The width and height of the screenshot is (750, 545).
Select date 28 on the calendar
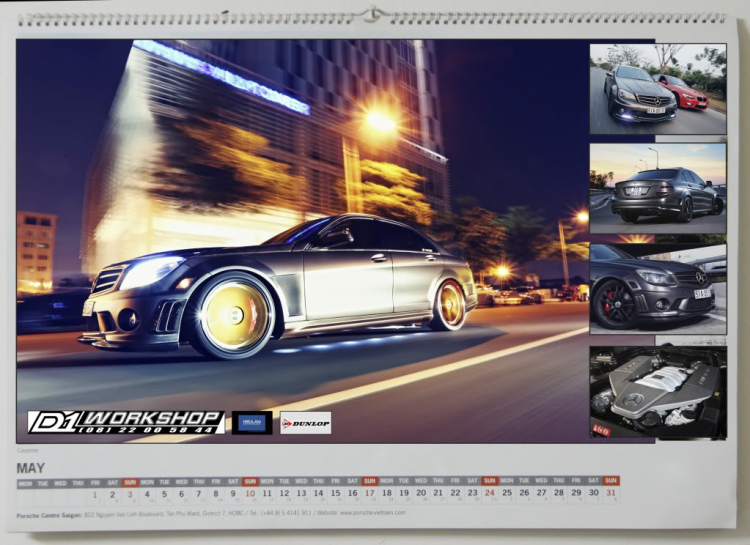point(559,492)
